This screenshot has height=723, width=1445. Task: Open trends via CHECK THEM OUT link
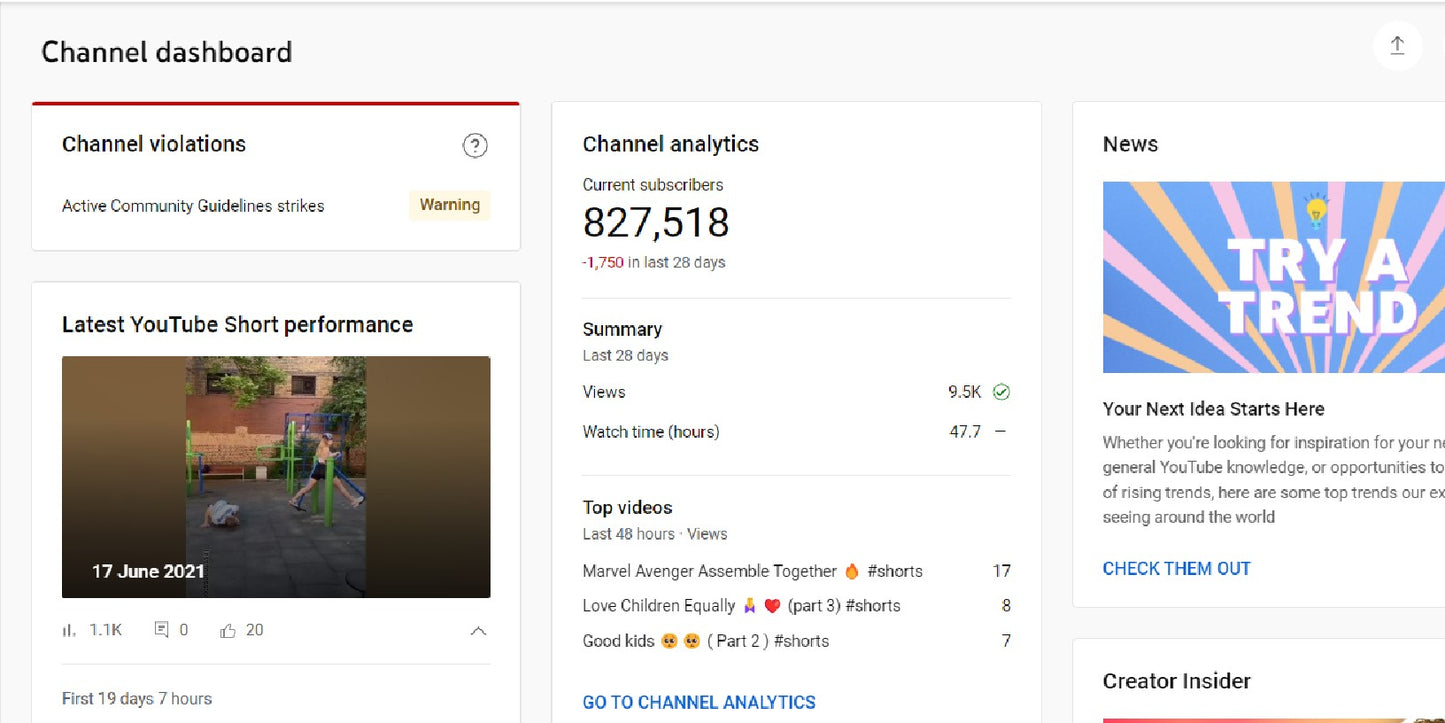point(1176,568)
